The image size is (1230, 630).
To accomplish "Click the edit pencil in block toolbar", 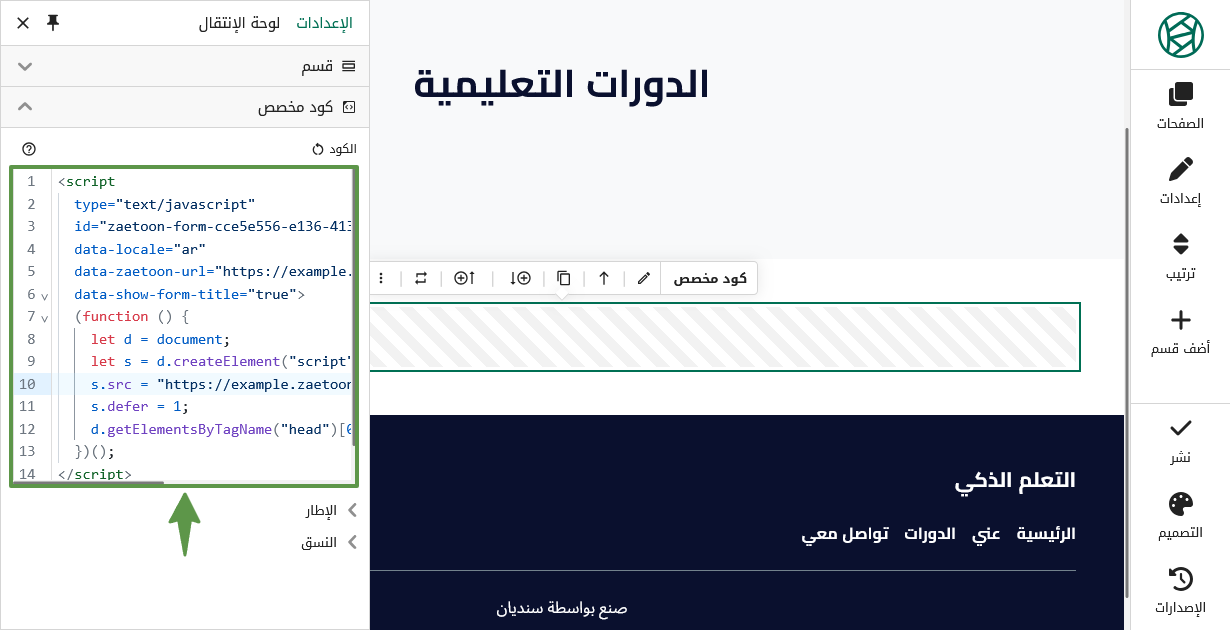I will [643, 278].
